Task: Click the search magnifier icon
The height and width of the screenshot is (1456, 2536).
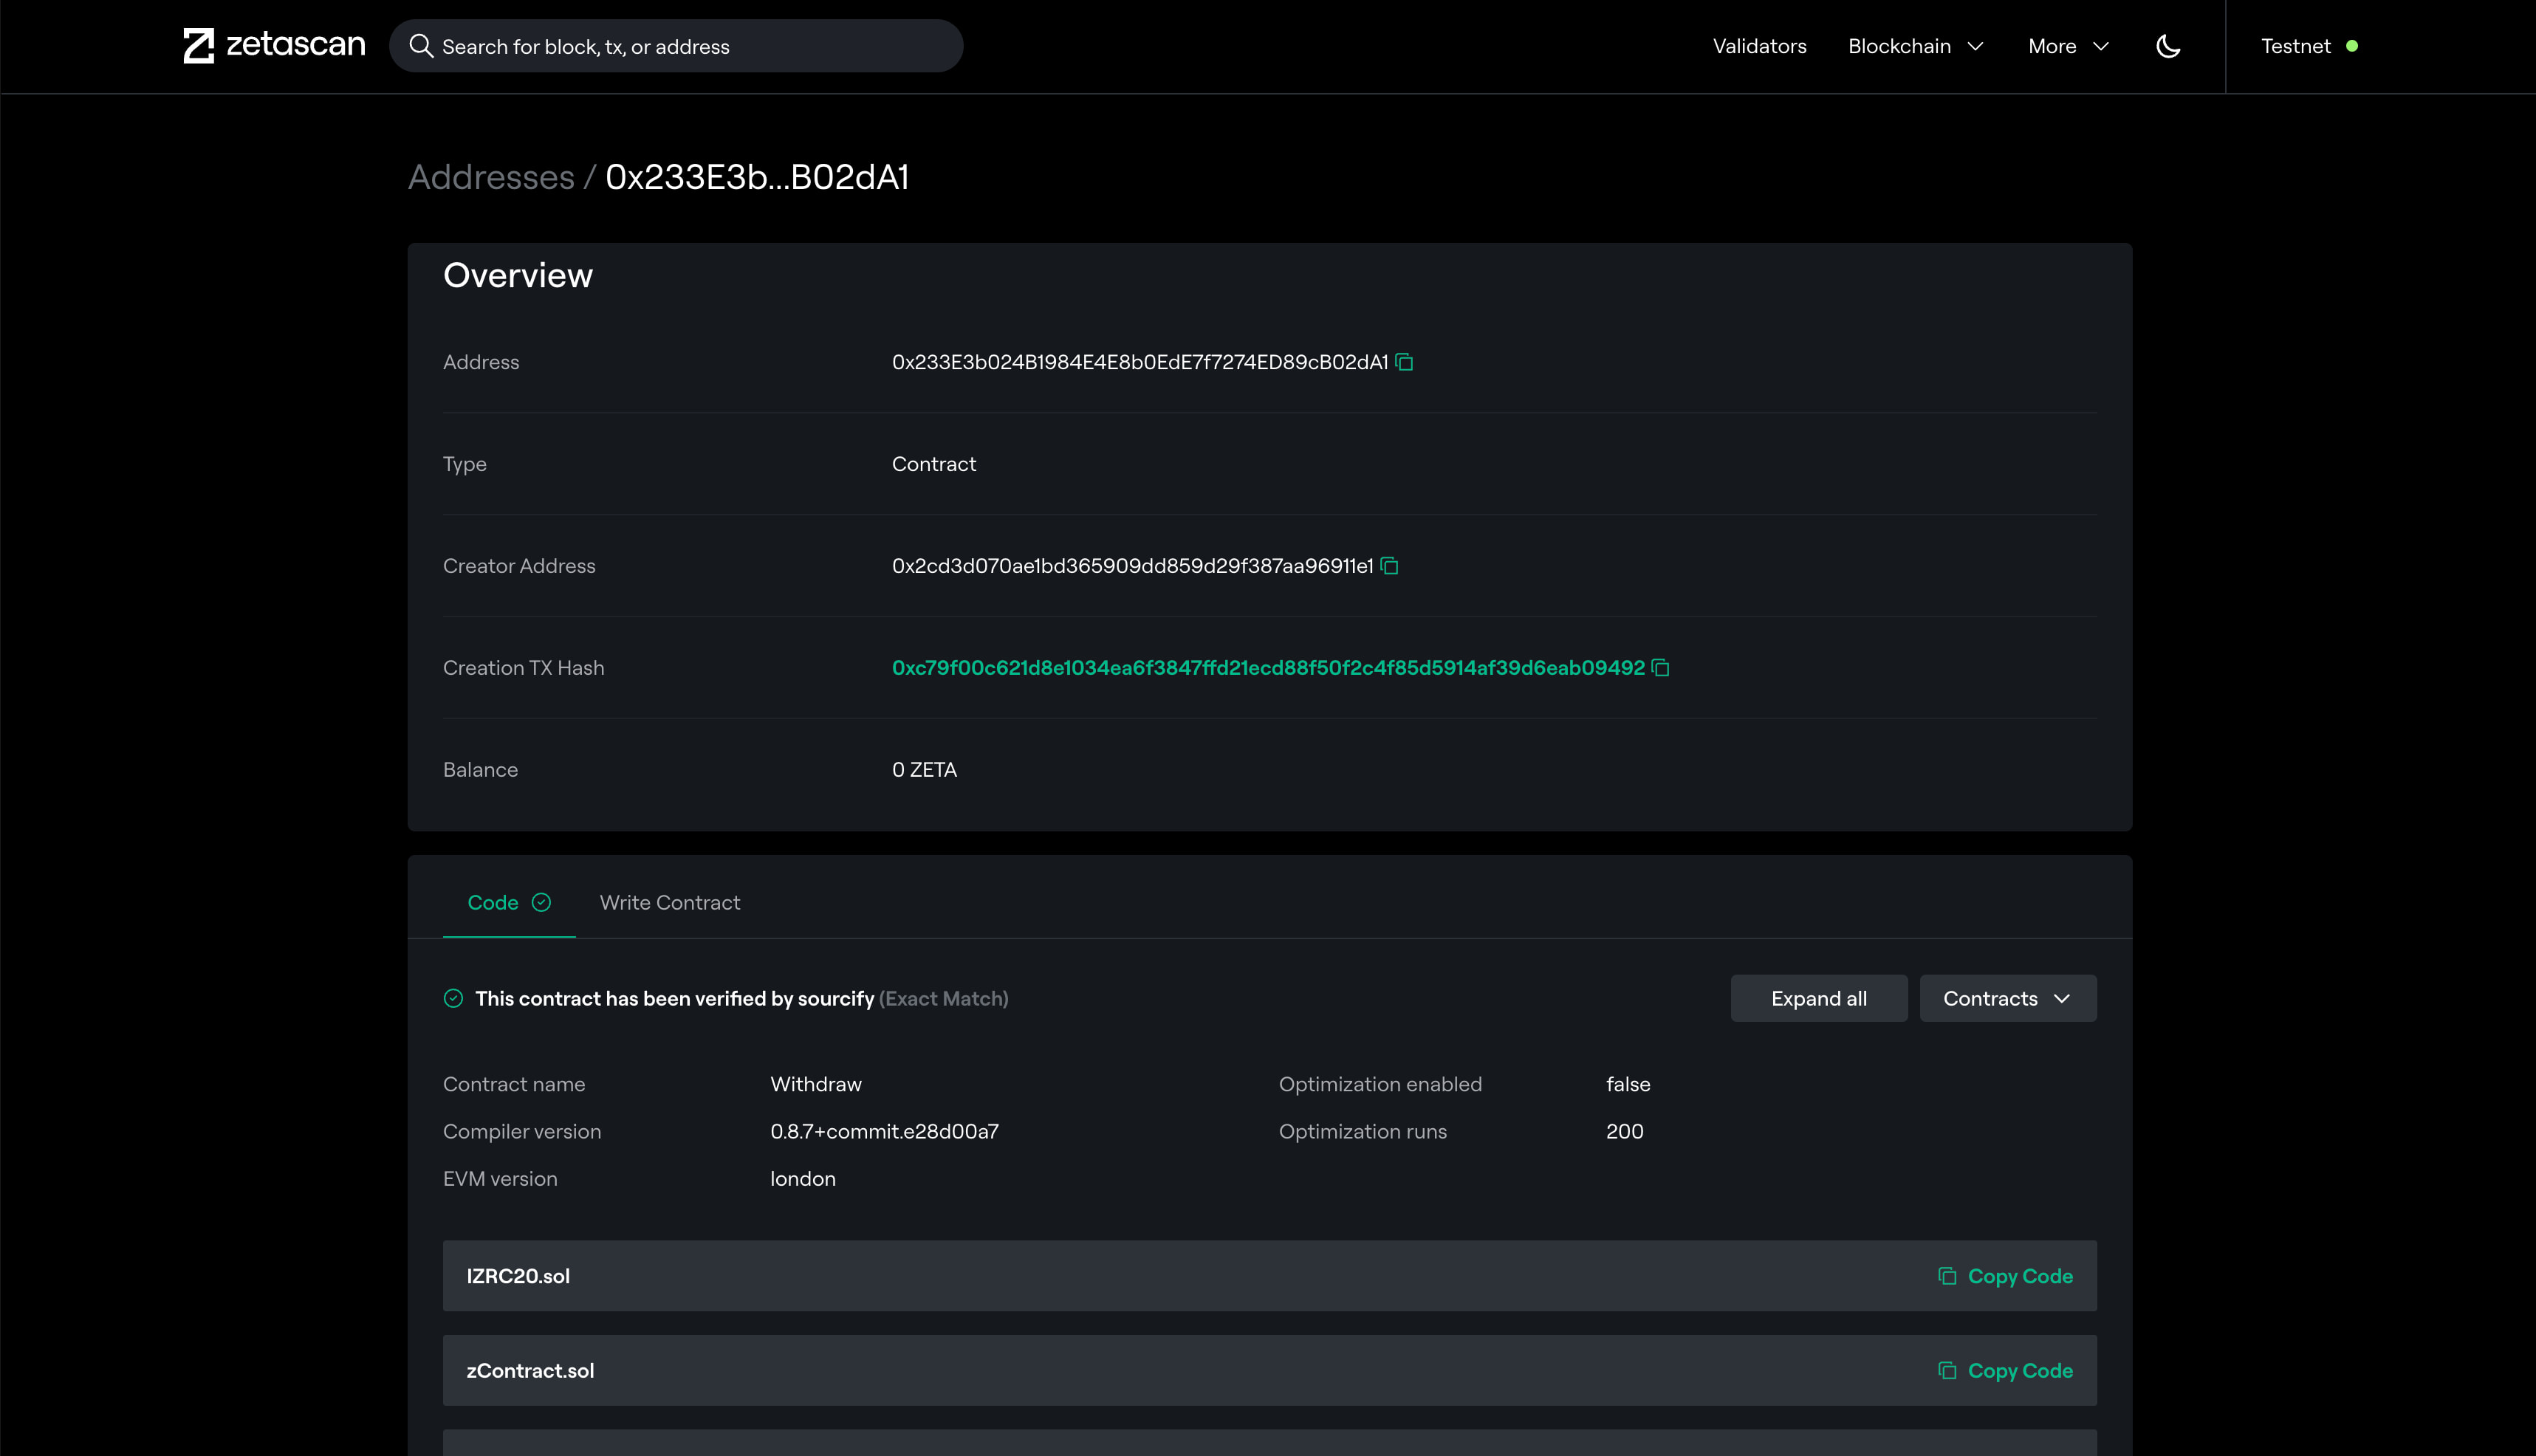Action: coord(421,46)
